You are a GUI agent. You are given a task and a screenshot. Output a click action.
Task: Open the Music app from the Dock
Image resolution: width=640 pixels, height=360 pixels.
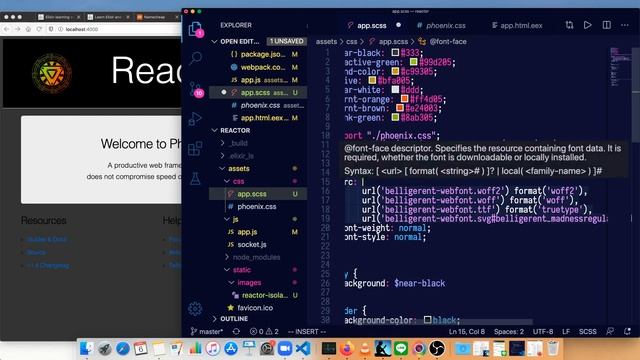tap(213, 349)
